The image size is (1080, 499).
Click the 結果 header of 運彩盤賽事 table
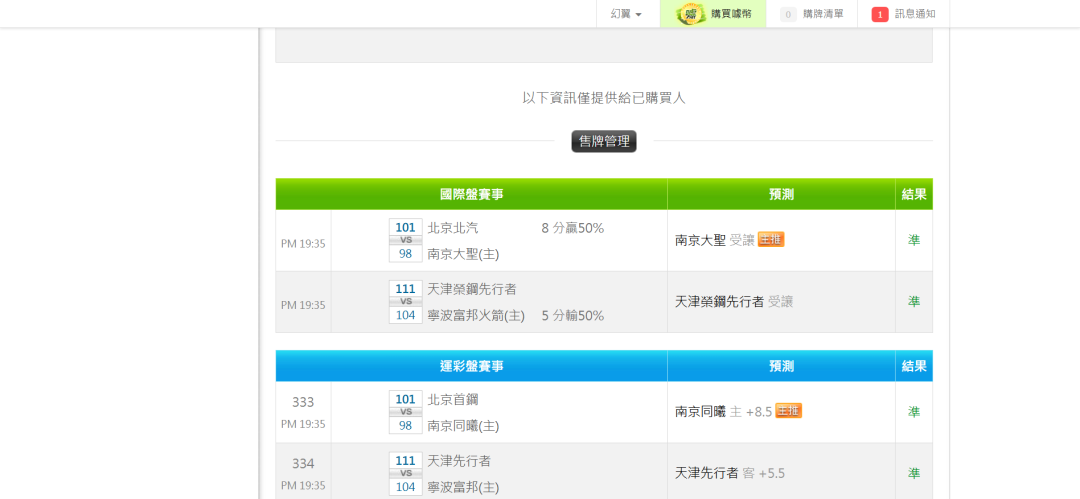point(914,366)
